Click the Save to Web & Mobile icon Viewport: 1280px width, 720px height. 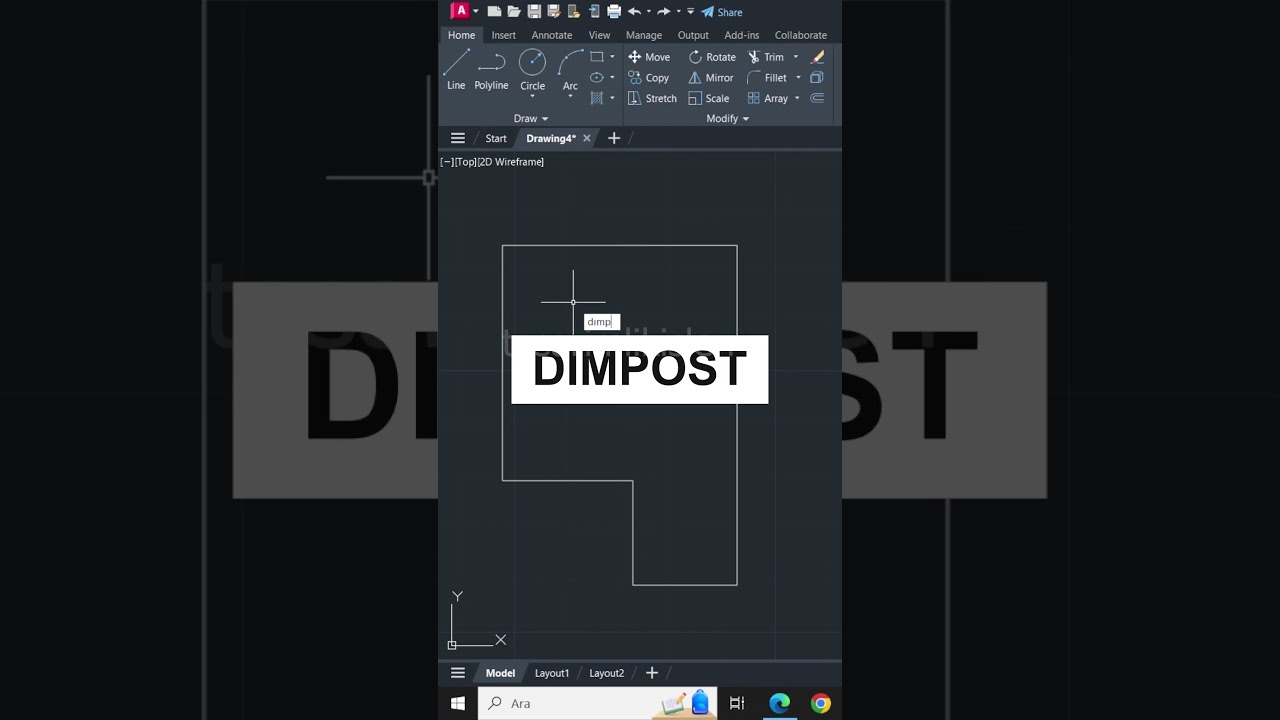click(x=594, y=11)
